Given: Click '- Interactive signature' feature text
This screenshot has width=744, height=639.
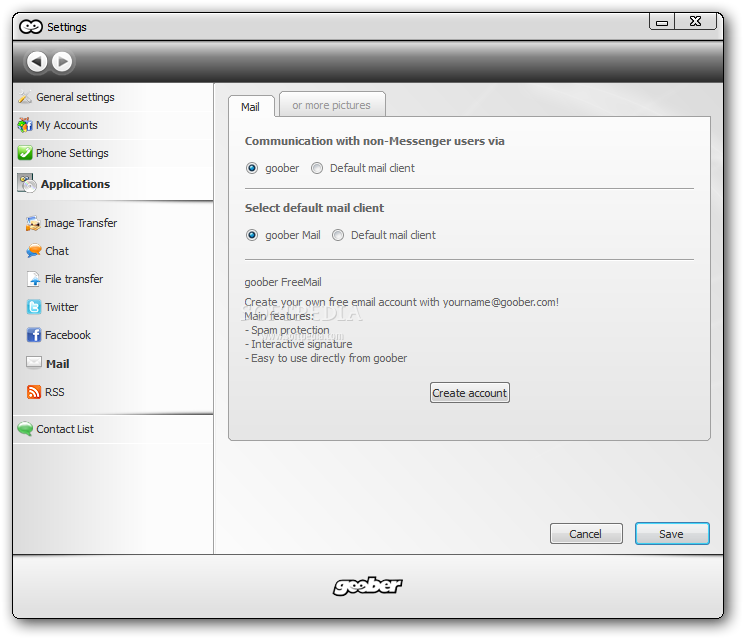Looking at the screenshot, I should [x=298, y=344].
